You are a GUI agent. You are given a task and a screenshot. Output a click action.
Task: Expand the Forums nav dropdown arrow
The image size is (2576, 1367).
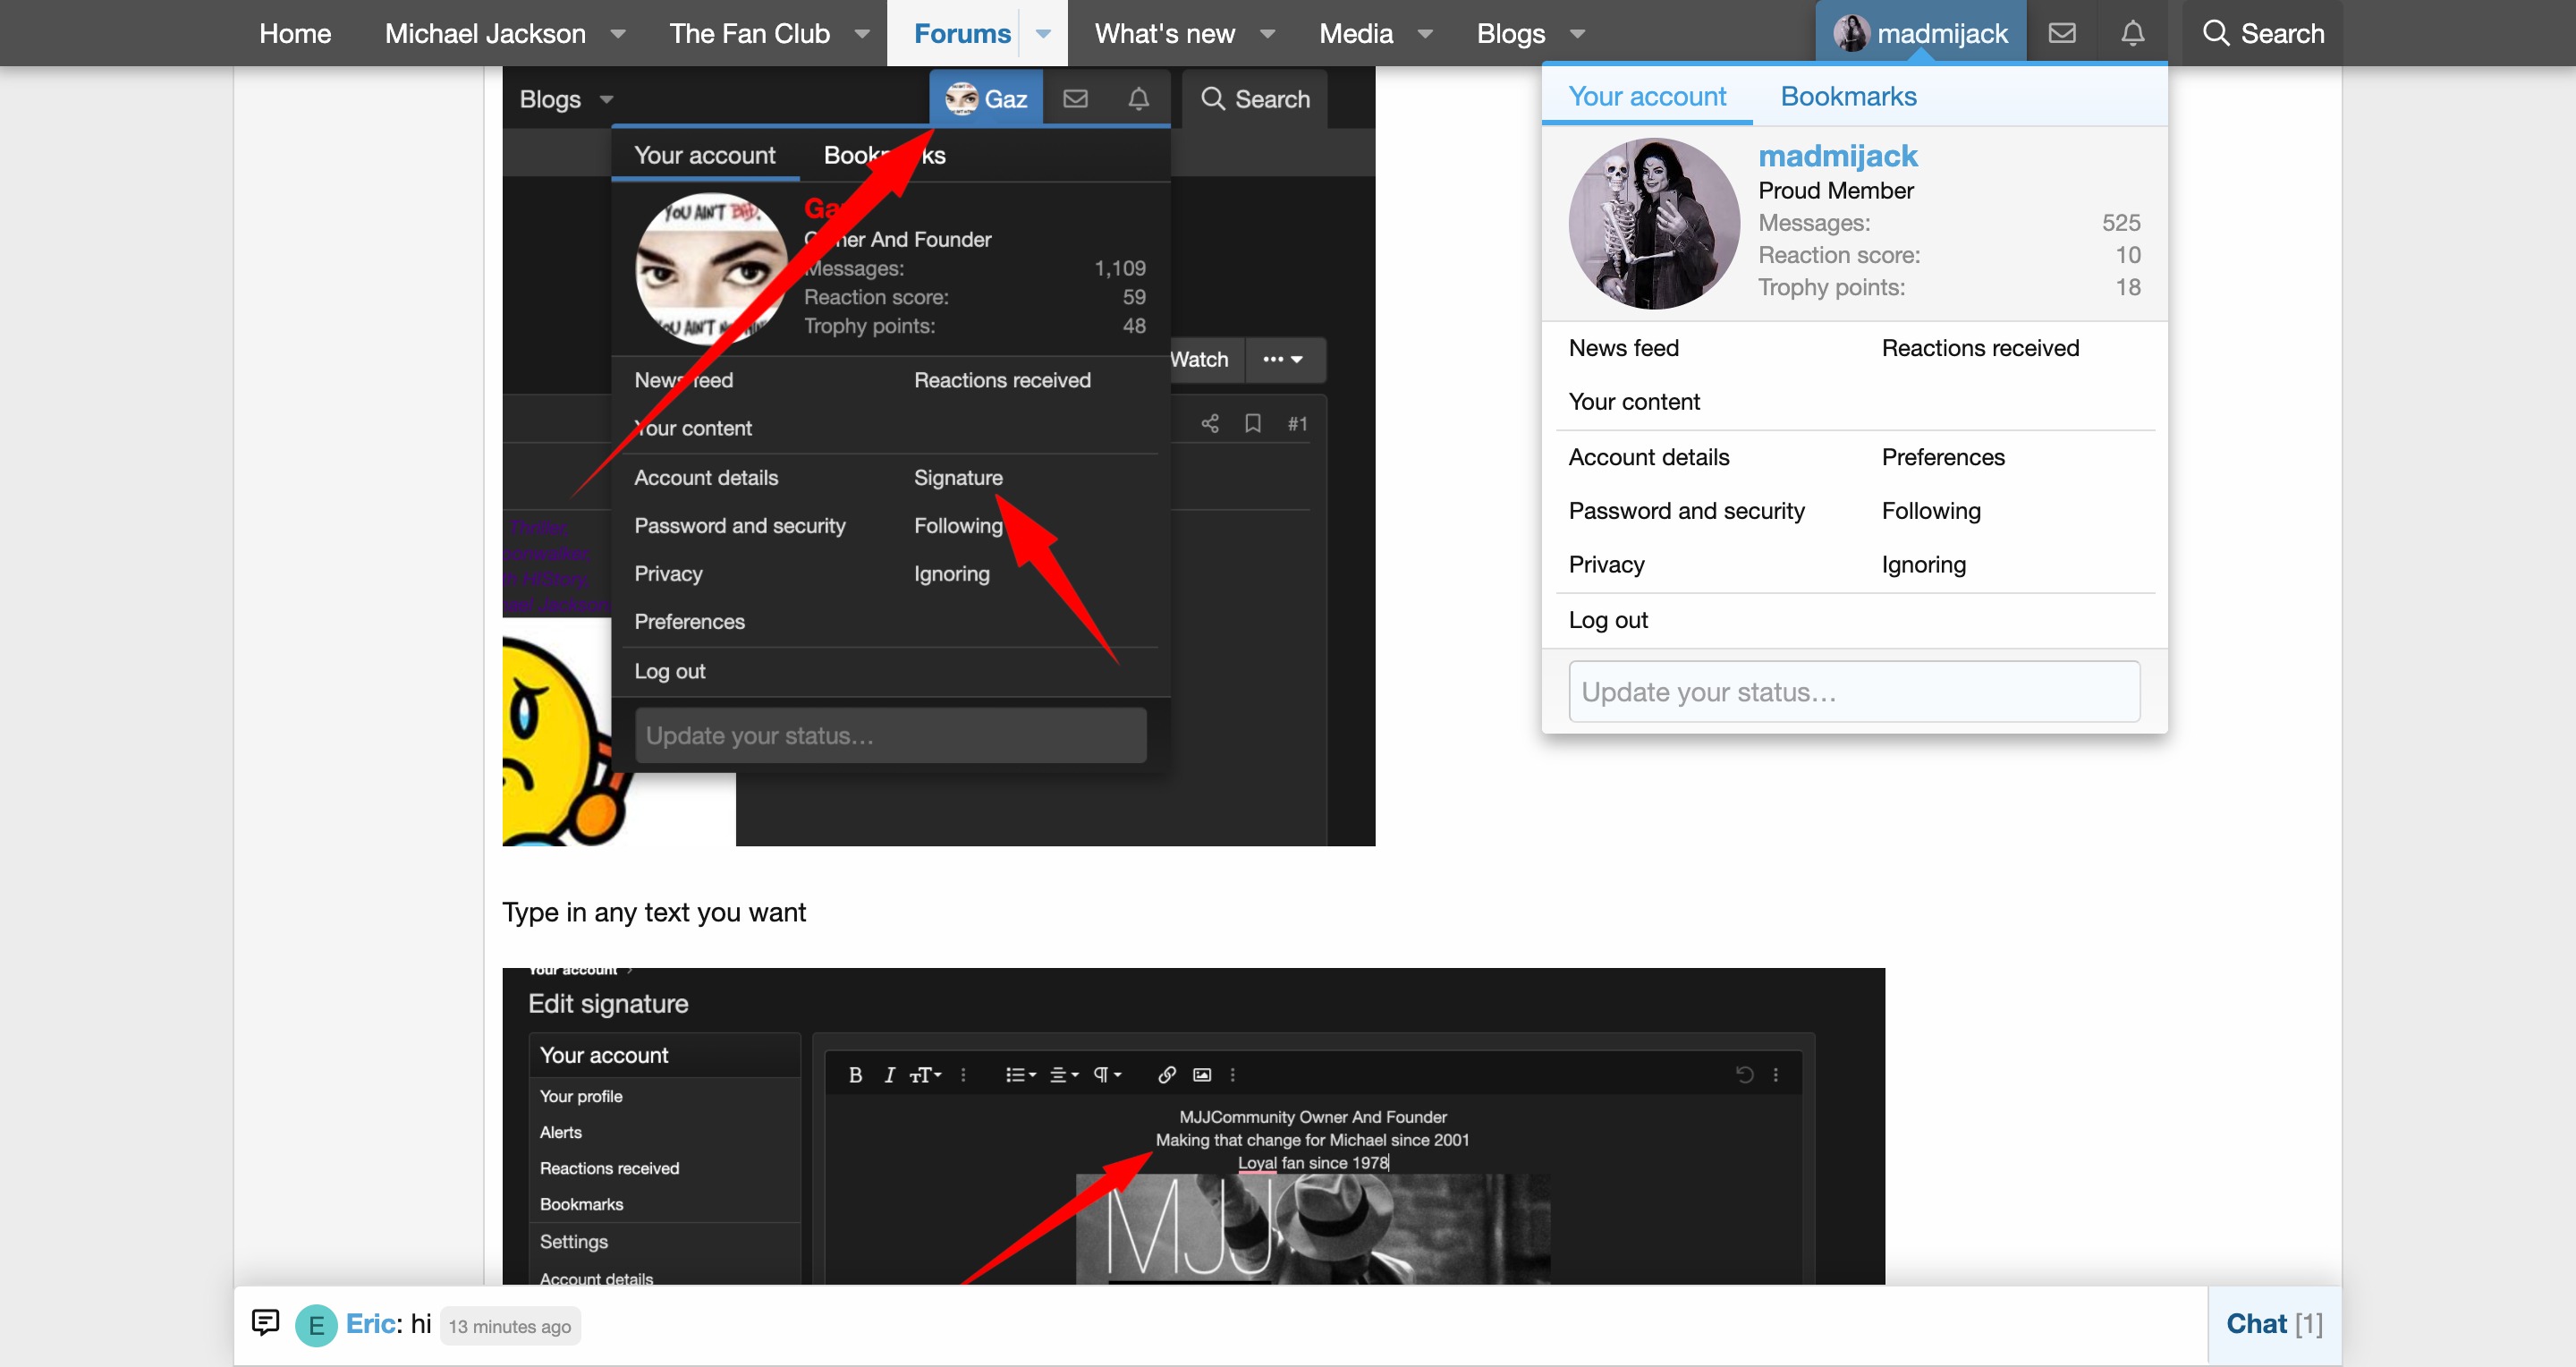(x=1043, y=33)
